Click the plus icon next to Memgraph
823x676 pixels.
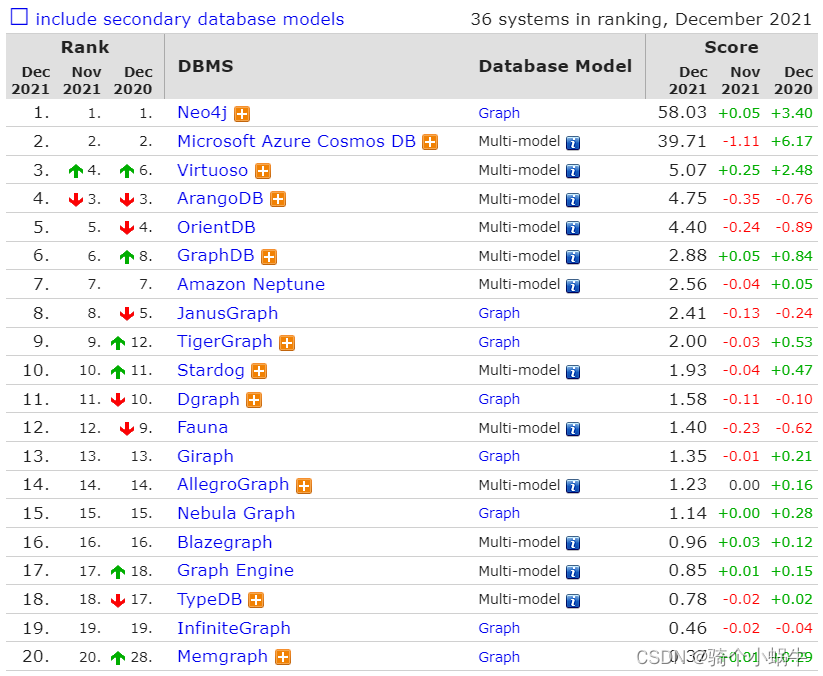(283, 657)
